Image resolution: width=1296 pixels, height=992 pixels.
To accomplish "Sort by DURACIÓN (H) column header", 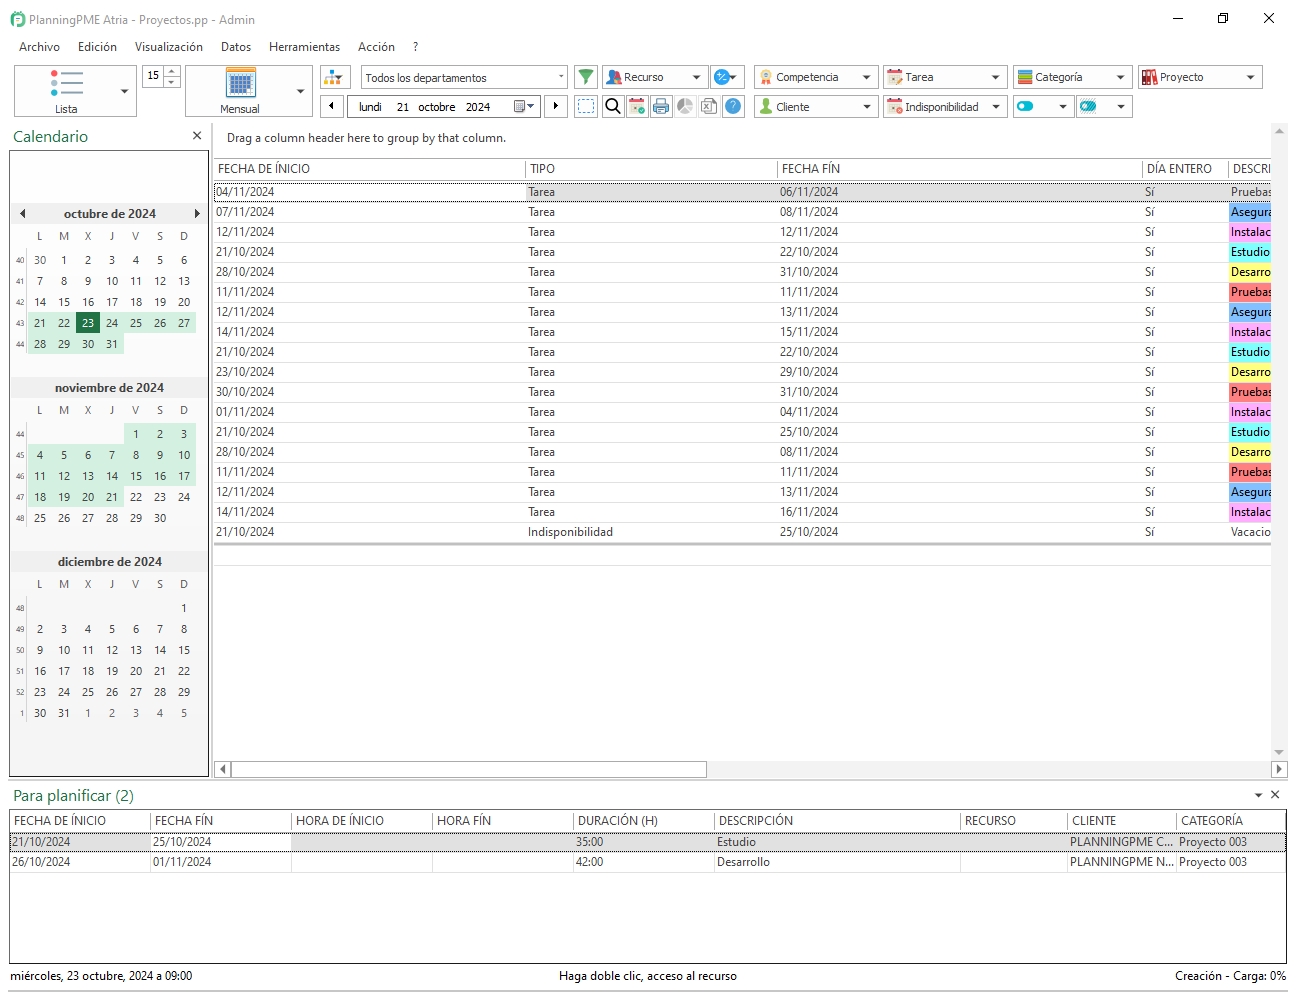I will point(643,820).
